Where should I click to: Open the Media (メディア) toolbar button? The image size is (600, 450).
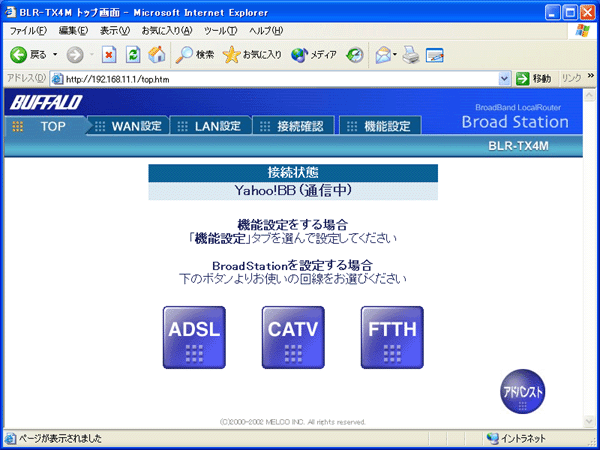click(x=313, y=55)
